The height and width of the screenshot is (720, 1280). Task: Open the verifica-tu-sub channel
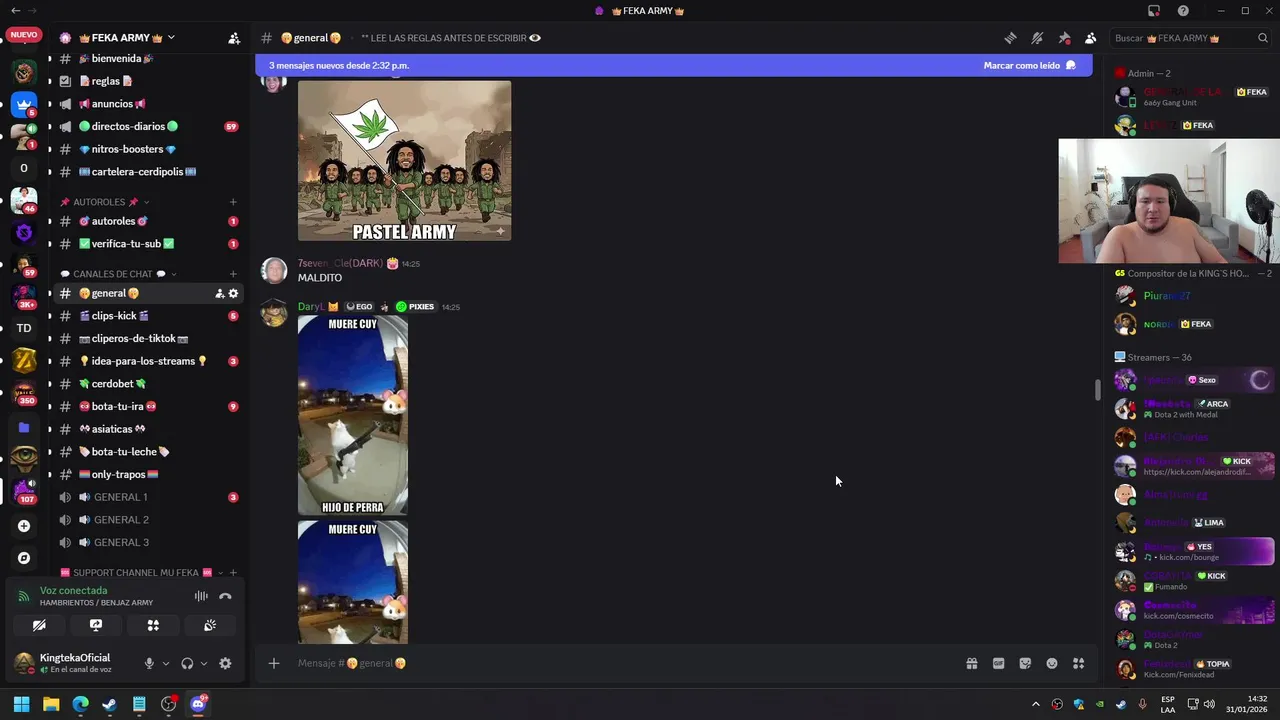tap(148, 244)
